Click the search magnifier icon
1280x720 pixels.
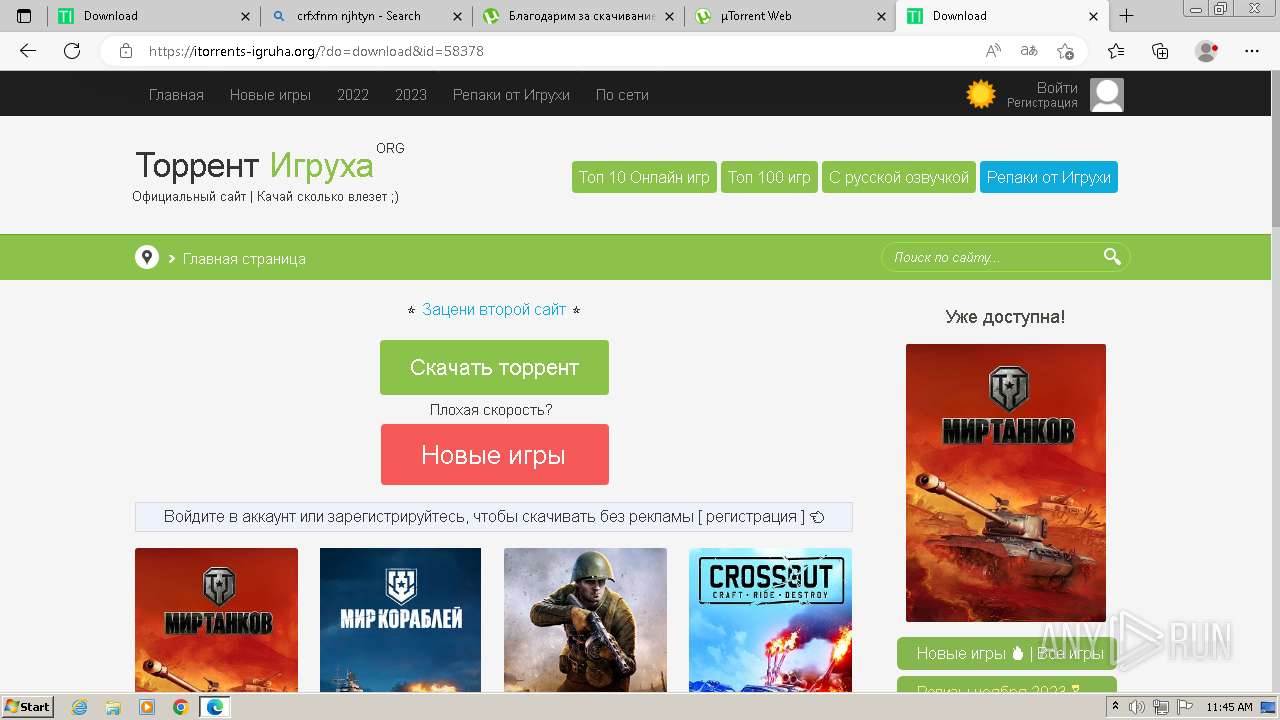(1112, 257)
